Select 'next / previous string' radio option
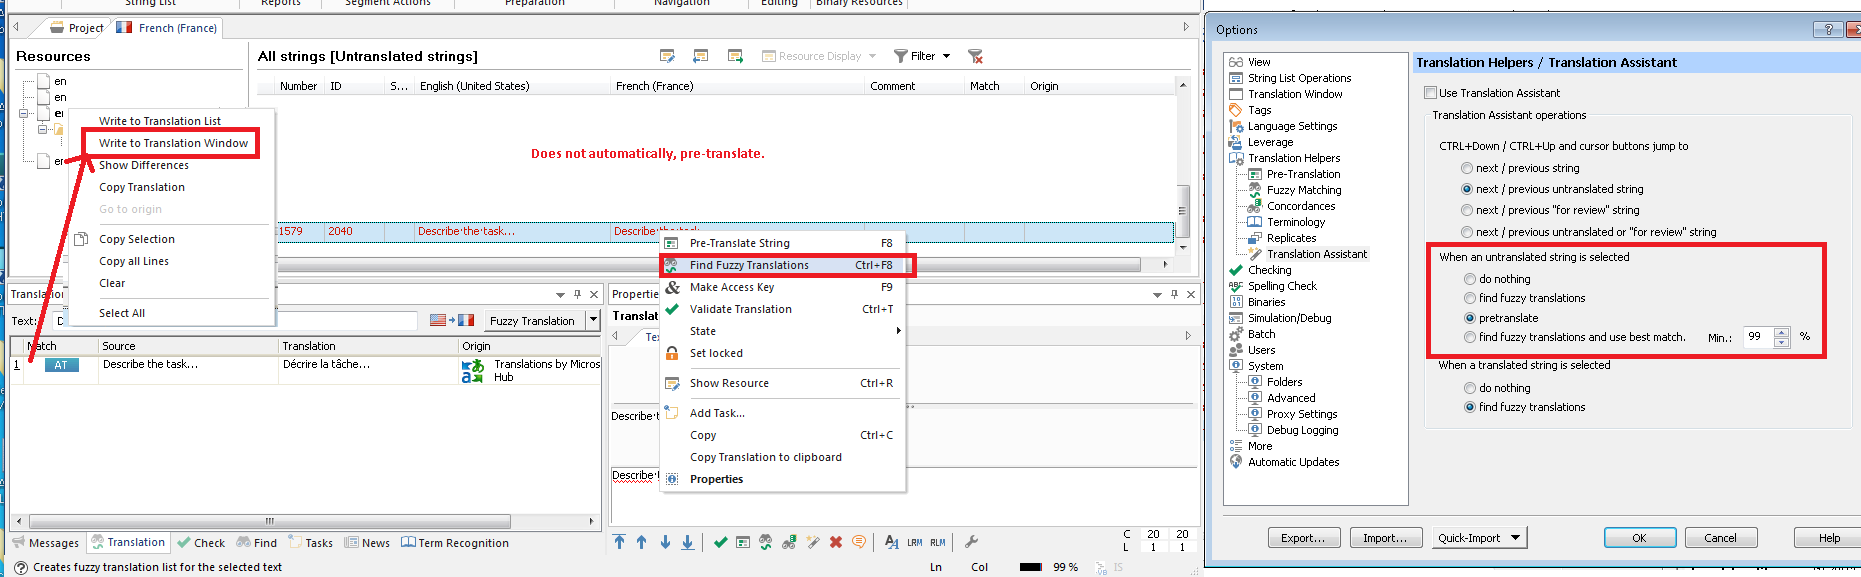1861x577 pixels. [1467, 168]
